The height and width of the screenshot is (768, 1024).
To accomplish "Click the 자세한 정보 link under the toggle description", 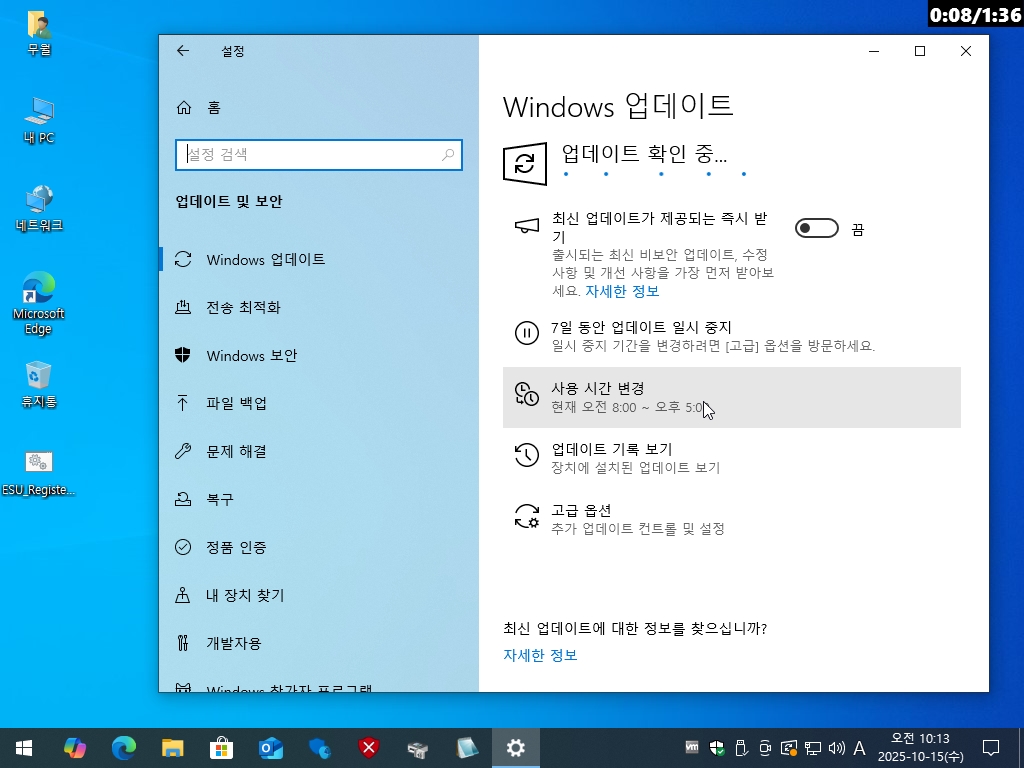I will [622, 291].
